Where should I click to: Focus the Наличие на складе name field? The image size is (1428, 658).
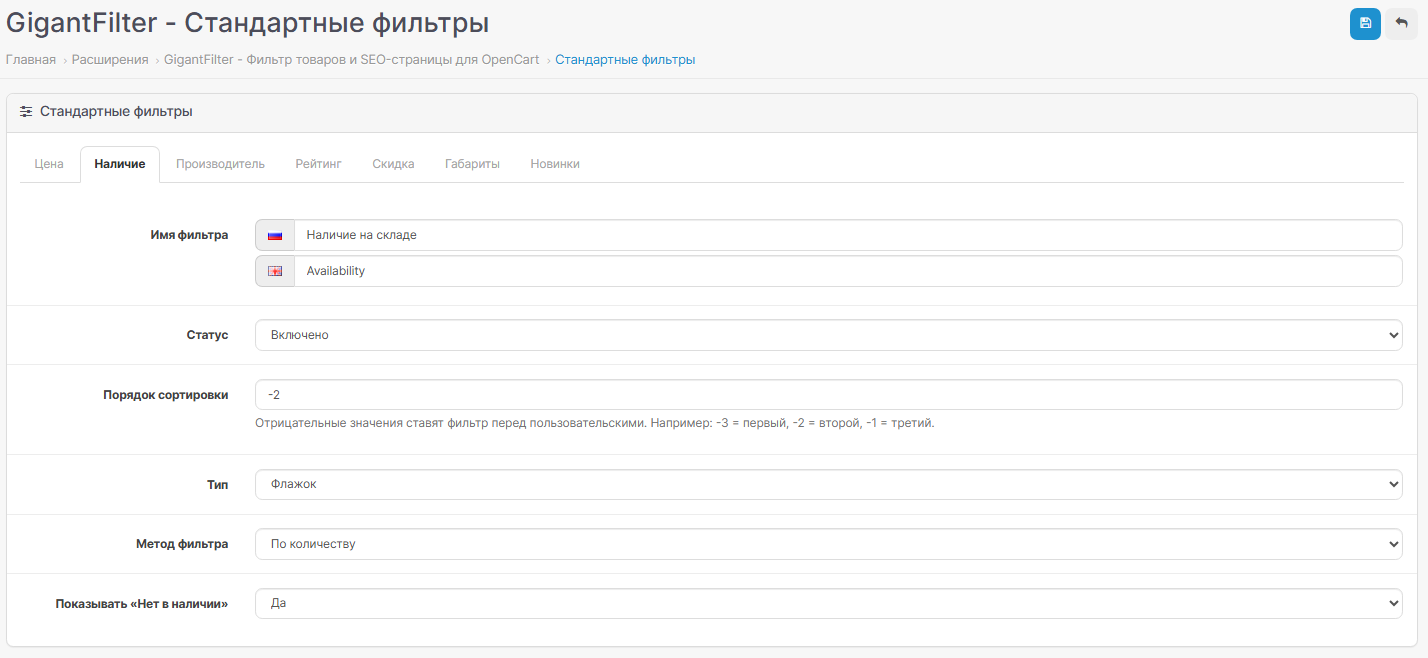[848, 235]
